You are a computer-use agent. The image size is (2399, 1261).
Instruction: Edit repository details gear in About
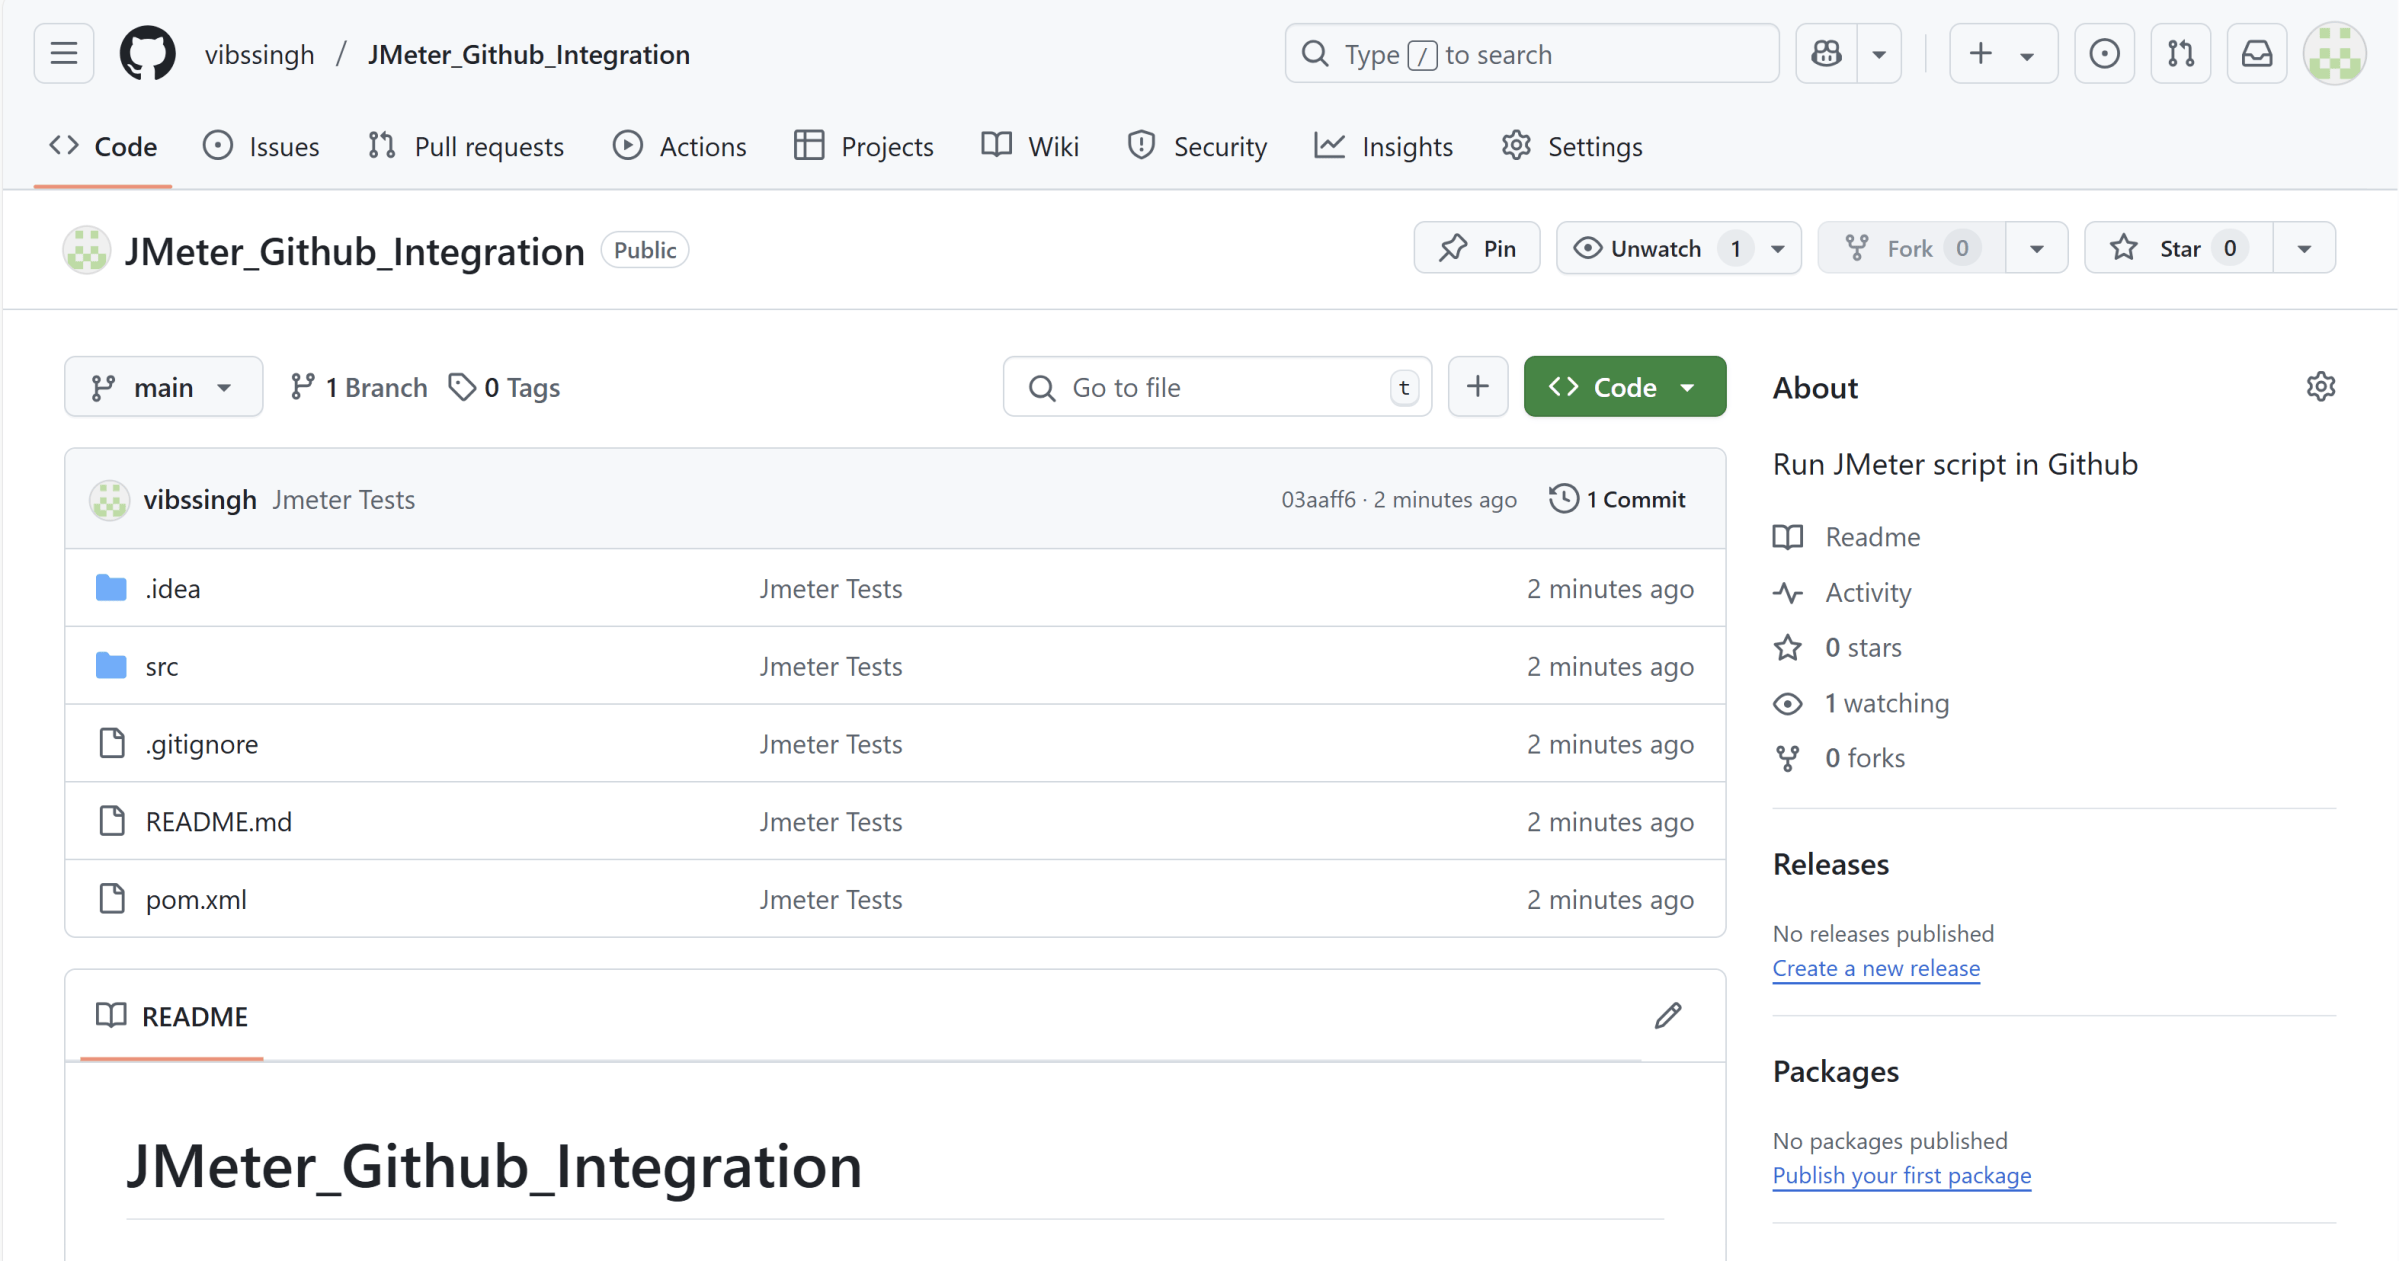coord(2320,387)
